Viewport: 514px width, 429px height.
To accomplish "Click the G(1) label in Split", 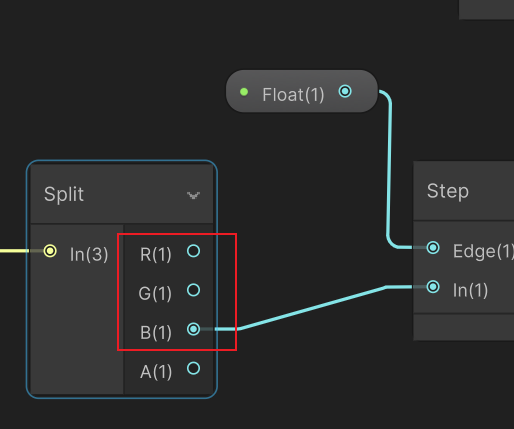I will point(155,294).
